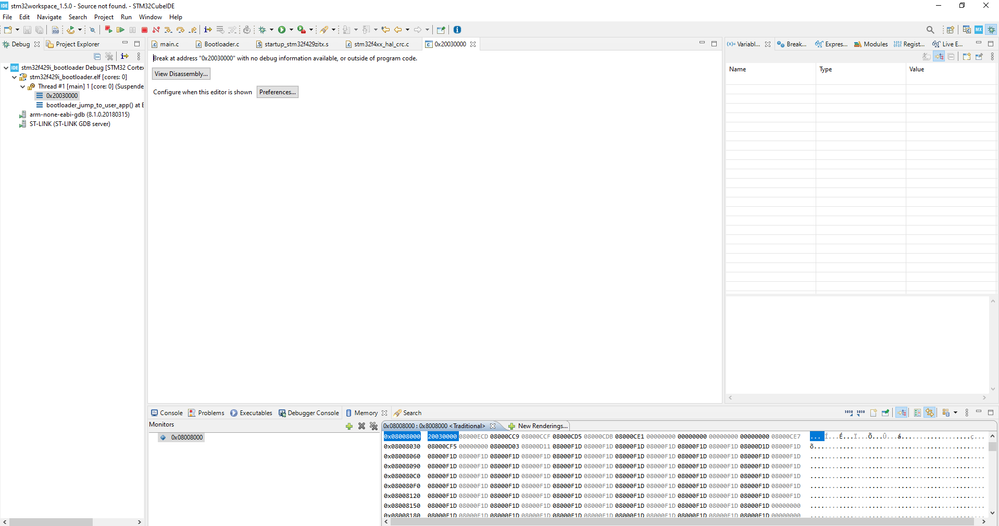This screenshot has height=526, width=999.
Task: Click the Save toolbar icon
Action: point(27,30)
